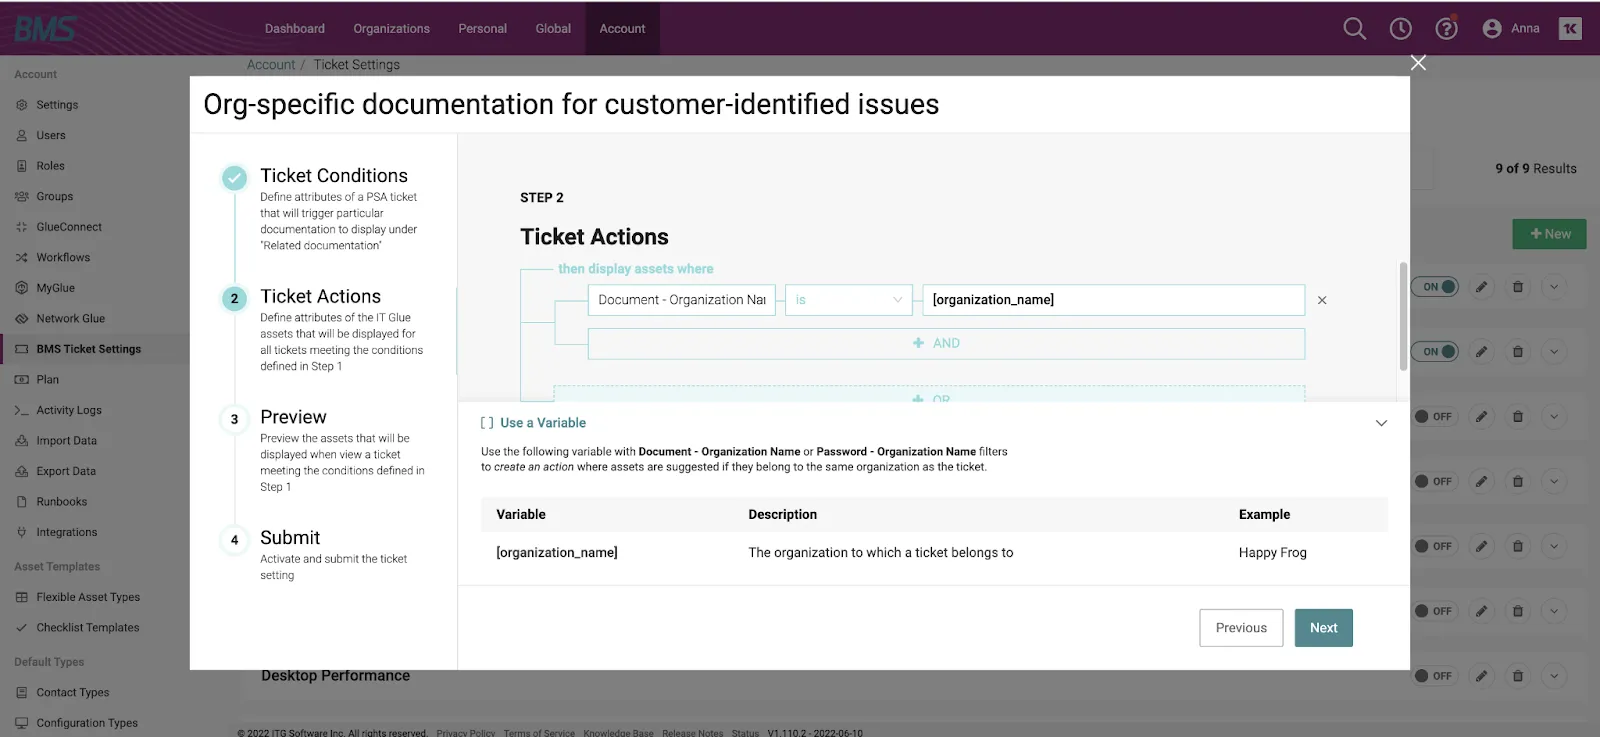Close the modal with the top X icon
1600x737 pixels.
[1418, 63]
